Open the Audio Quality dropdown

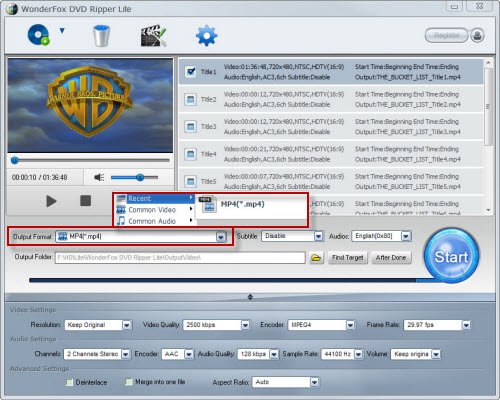click(274, 354)
